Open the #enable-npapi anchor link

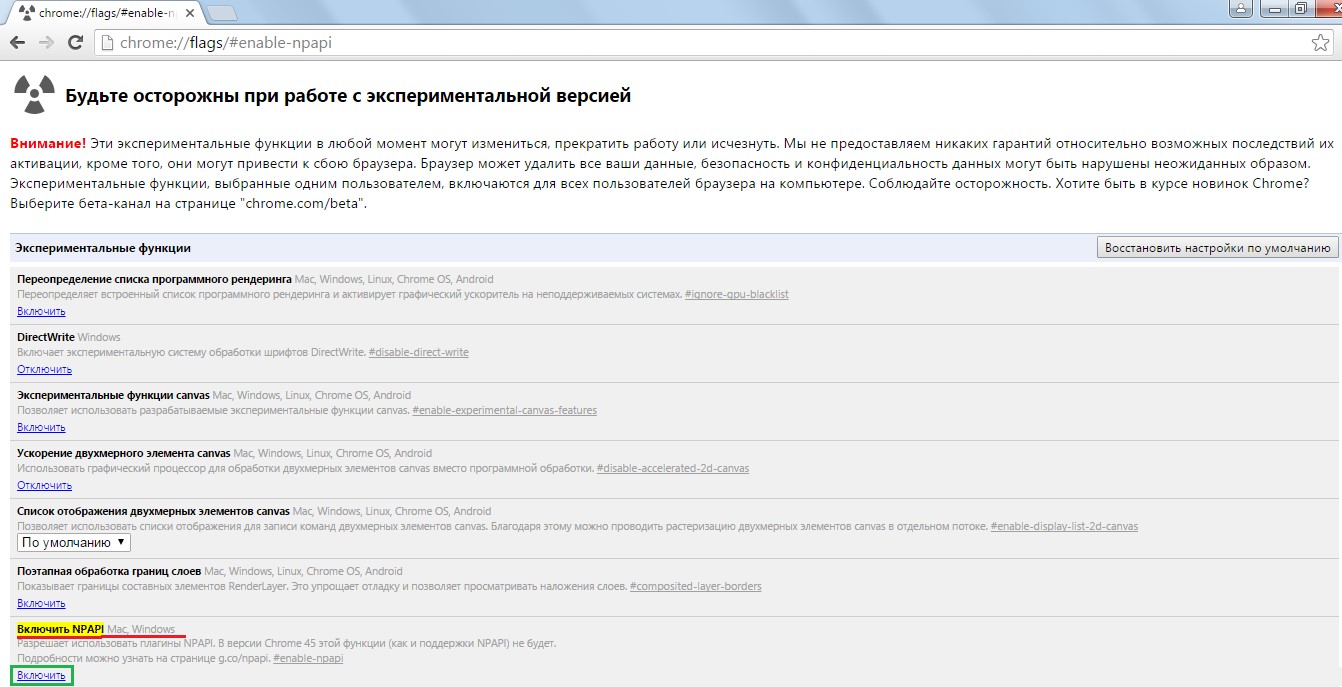(308, 658)
